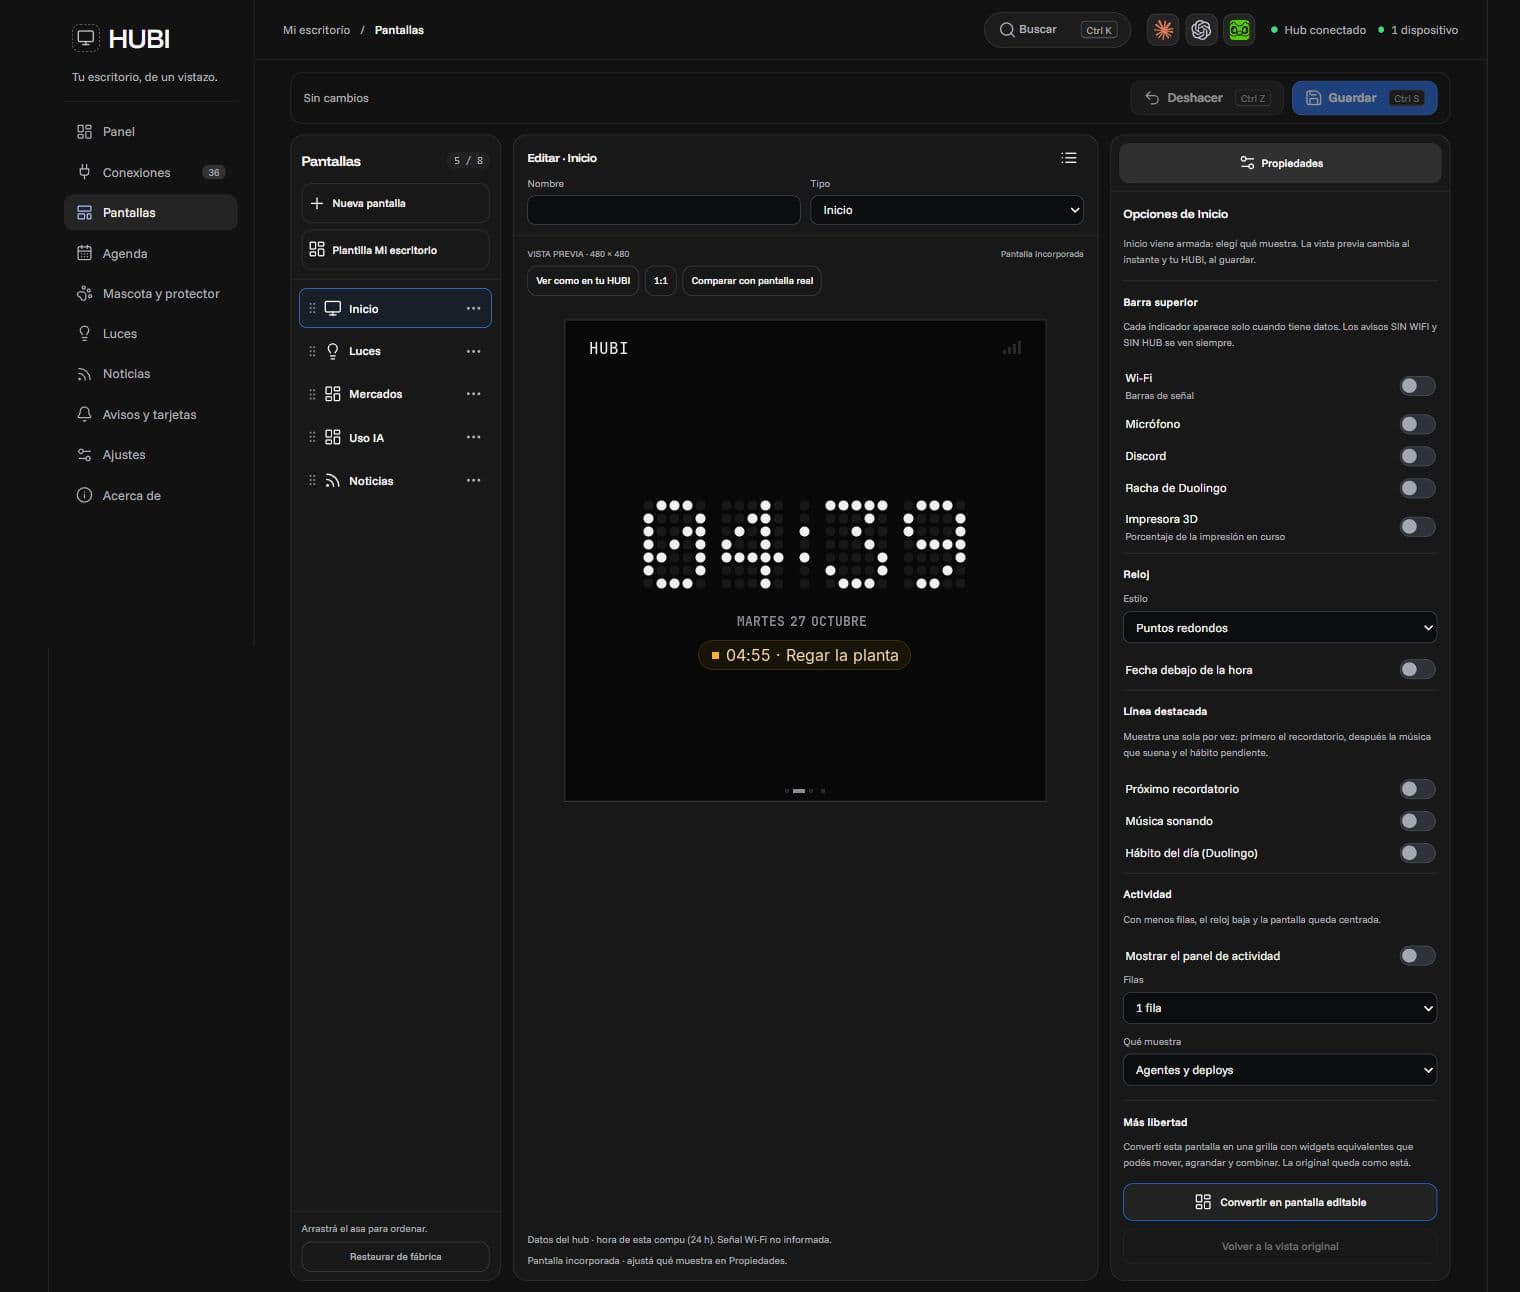Switch on Impresora 3D indicator
The image size is (1520, 1292).
(x=1417, y=526)
